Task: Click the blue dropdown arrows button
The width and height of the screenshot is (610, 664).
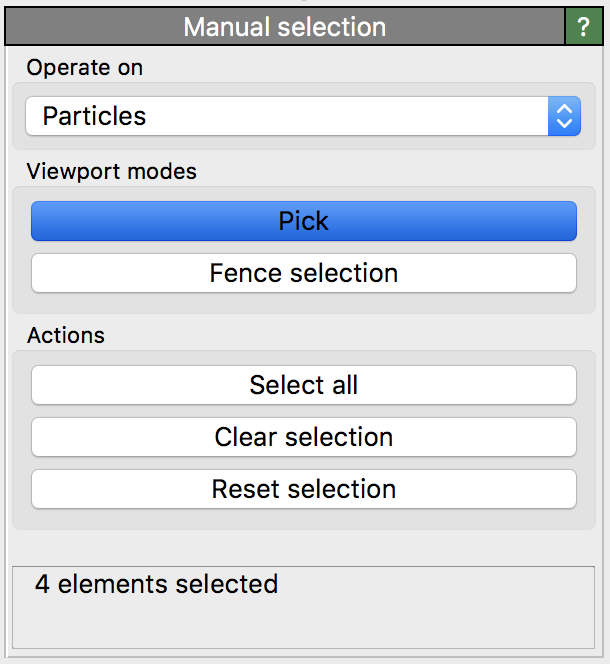Action: (564, 116)
